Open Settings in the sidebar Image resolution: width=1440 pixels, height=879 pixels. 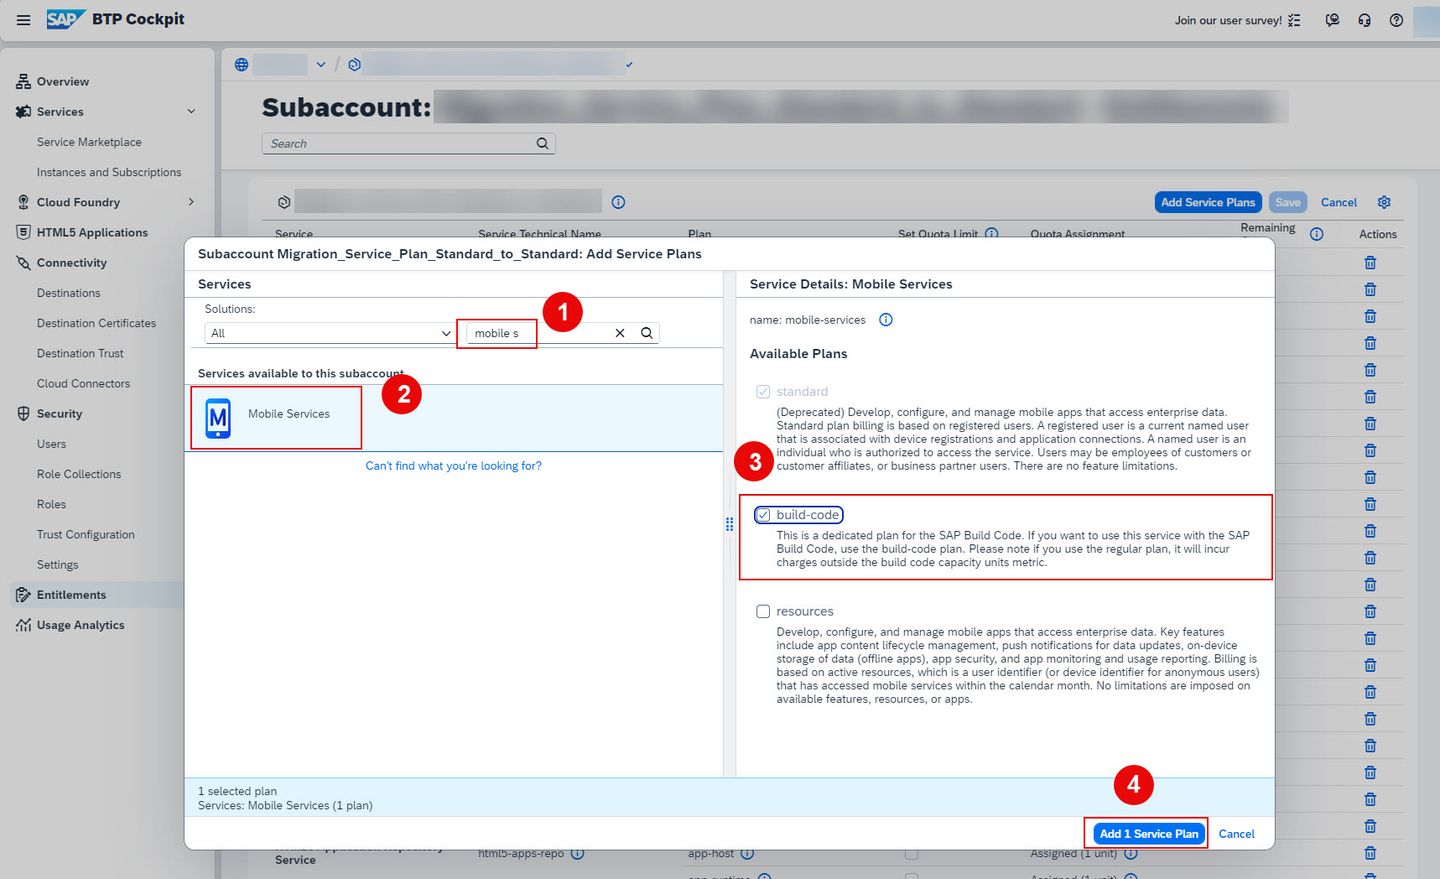(57, 565)
